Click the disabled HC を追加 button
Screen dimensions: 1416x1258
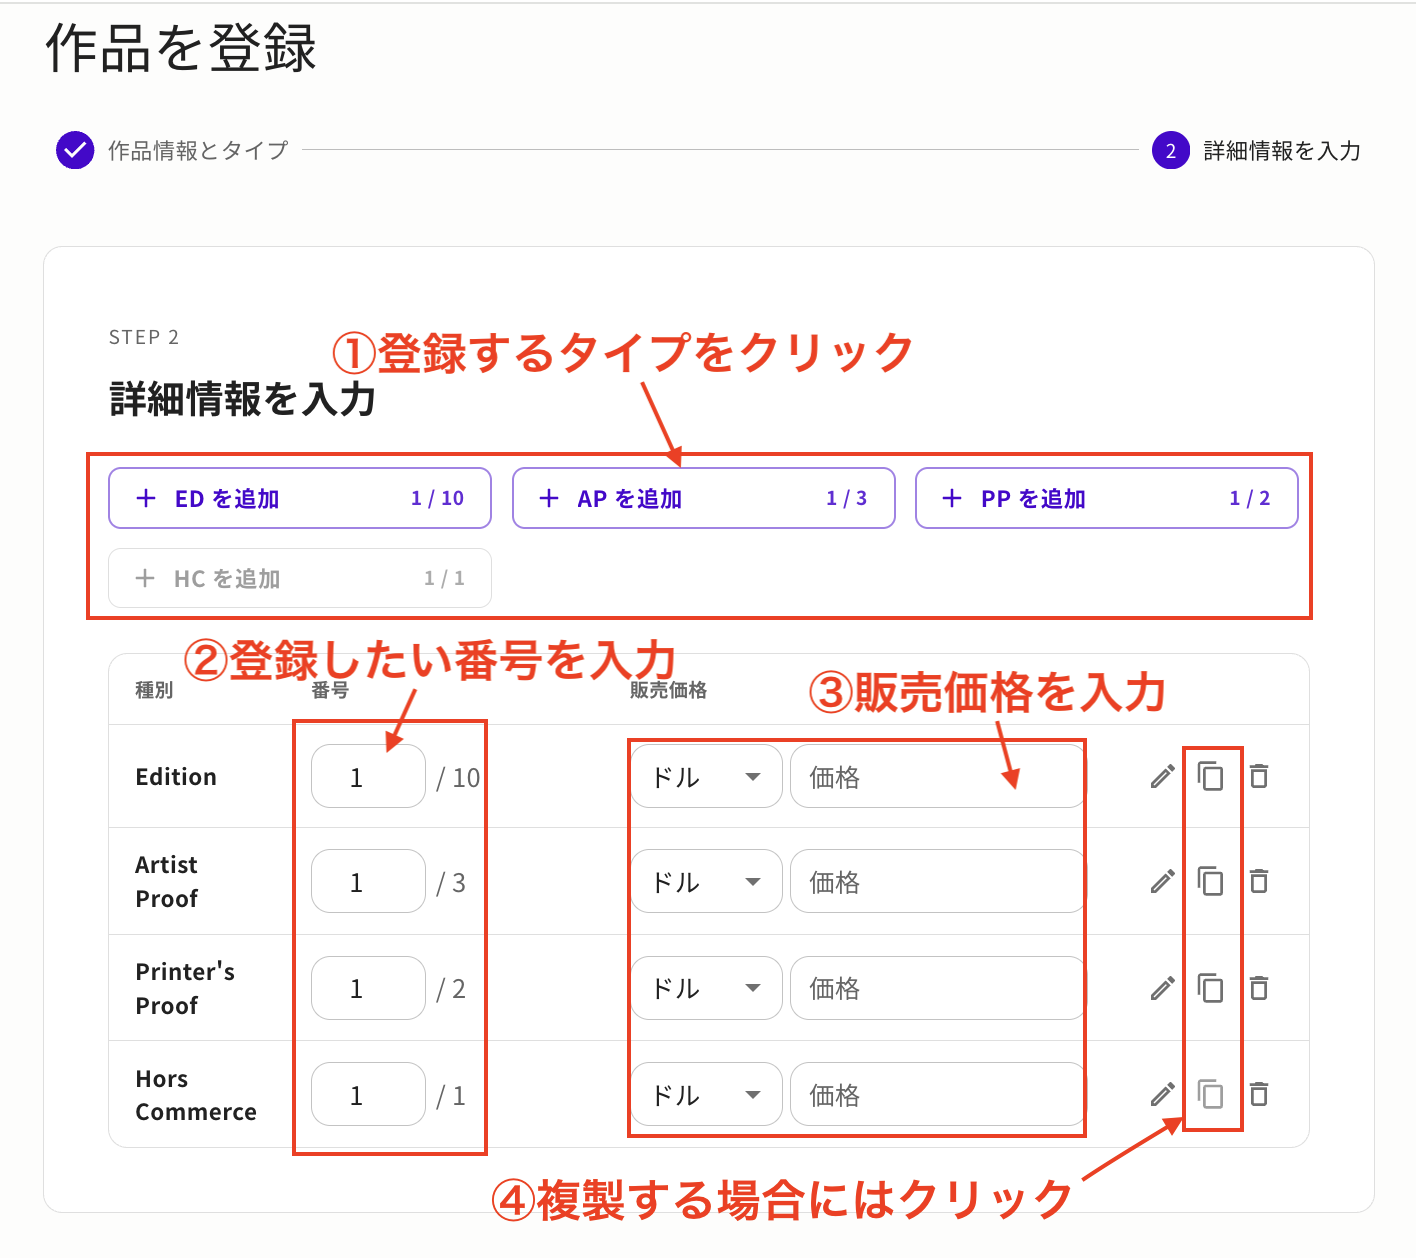point(300,578)
